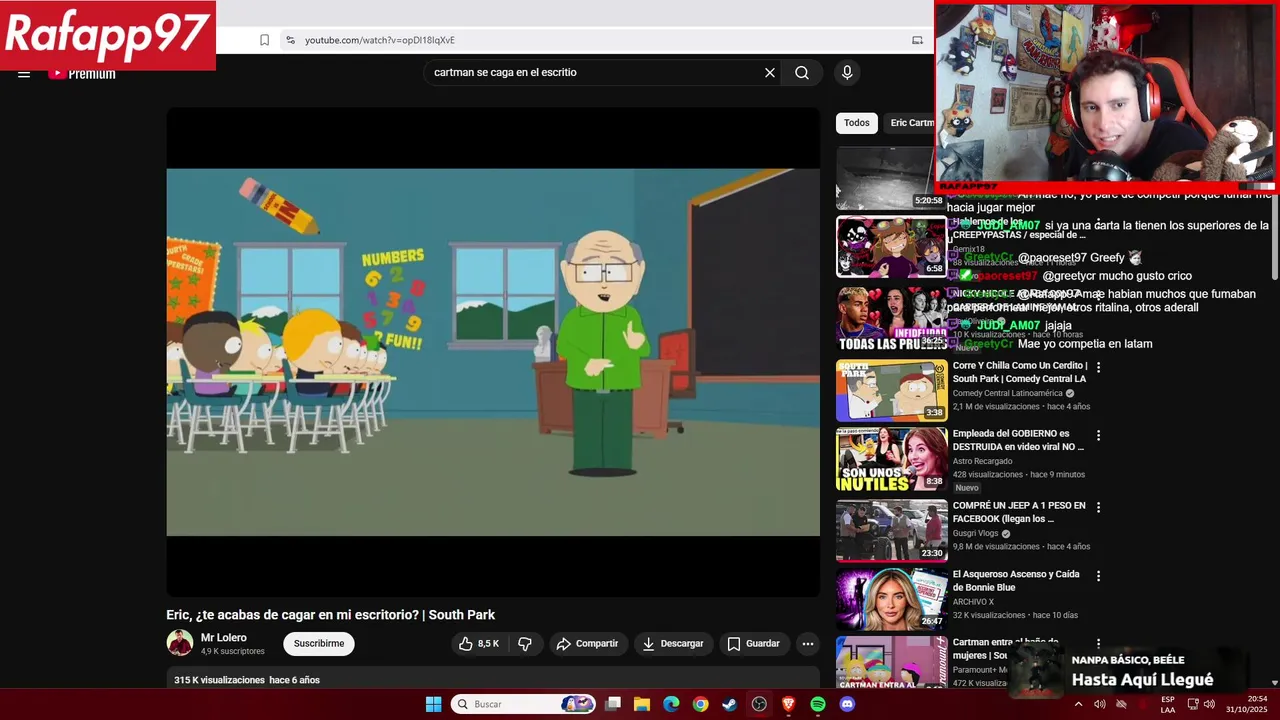The height and width of the screenshot is (720, 1280).
Task: Open volume control in system tray
Action: (x=1209, y=704)
